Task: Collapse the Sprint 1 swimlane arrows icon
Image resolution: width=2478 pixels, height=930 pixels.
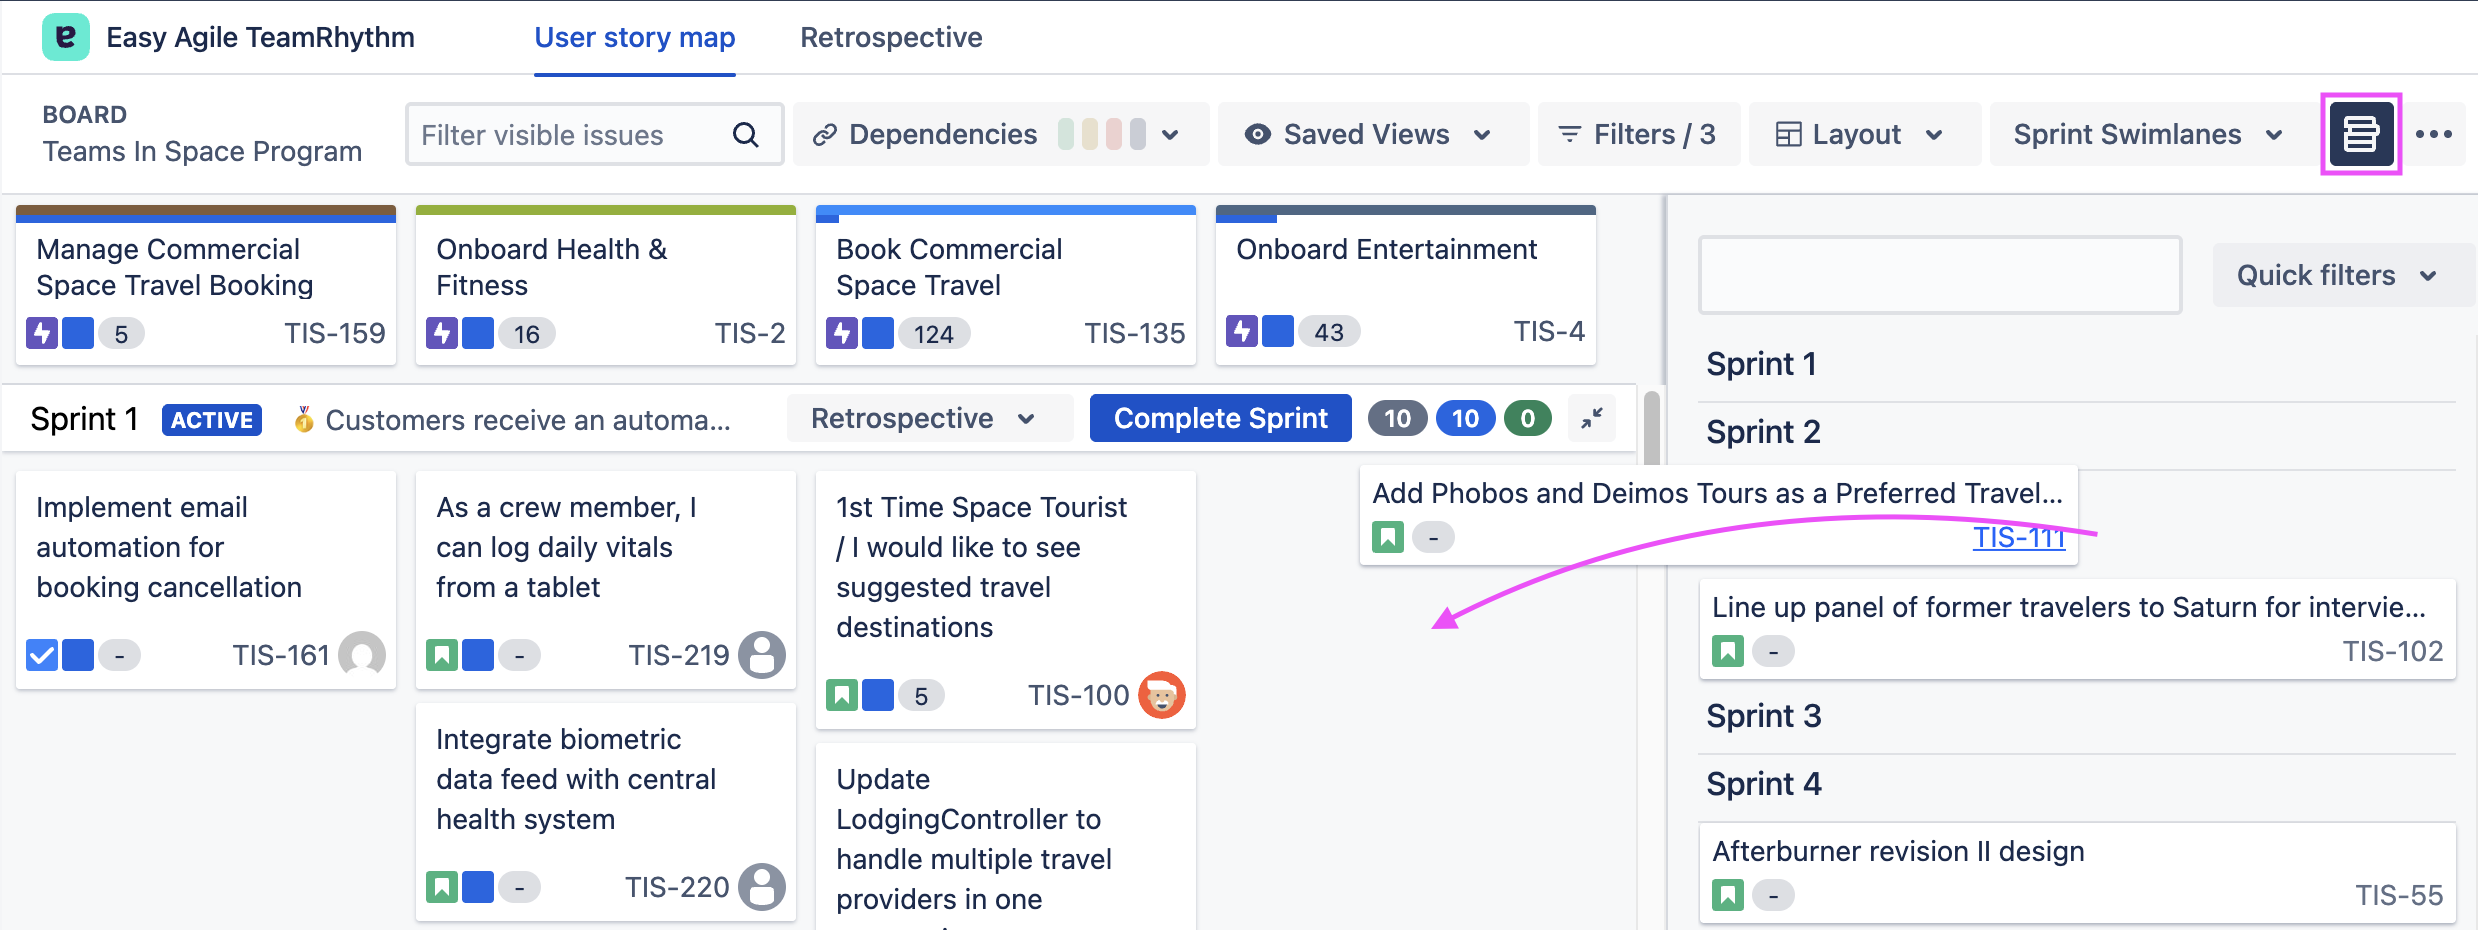Action: (1592, 418)
